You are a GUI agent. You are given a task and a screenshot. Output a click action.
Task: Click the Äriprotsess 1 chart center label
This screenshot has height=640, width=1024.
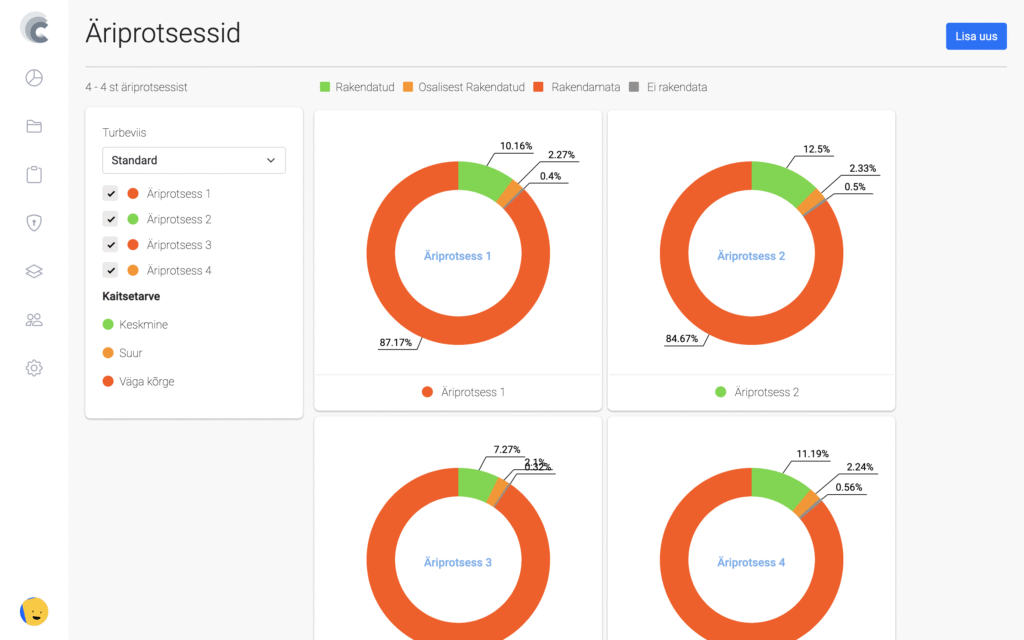pos(458,256)
